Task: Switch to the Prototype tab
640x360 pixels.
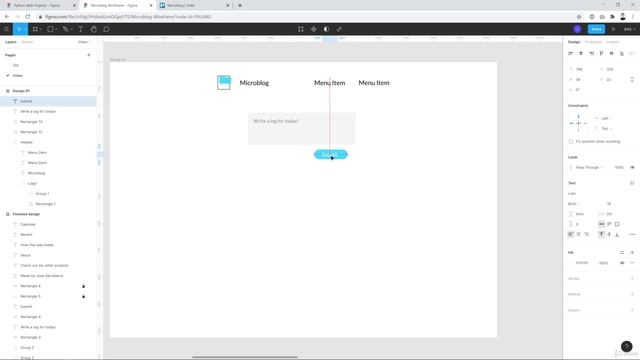Action: 593,42
